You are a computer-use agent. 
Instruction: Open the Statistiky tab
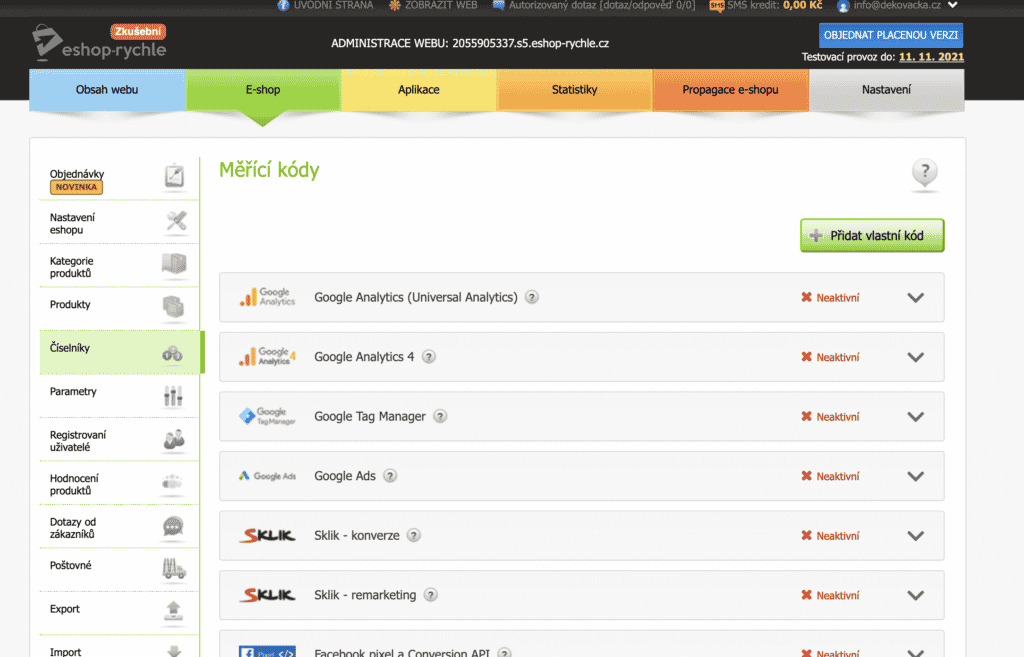[575, 89]
